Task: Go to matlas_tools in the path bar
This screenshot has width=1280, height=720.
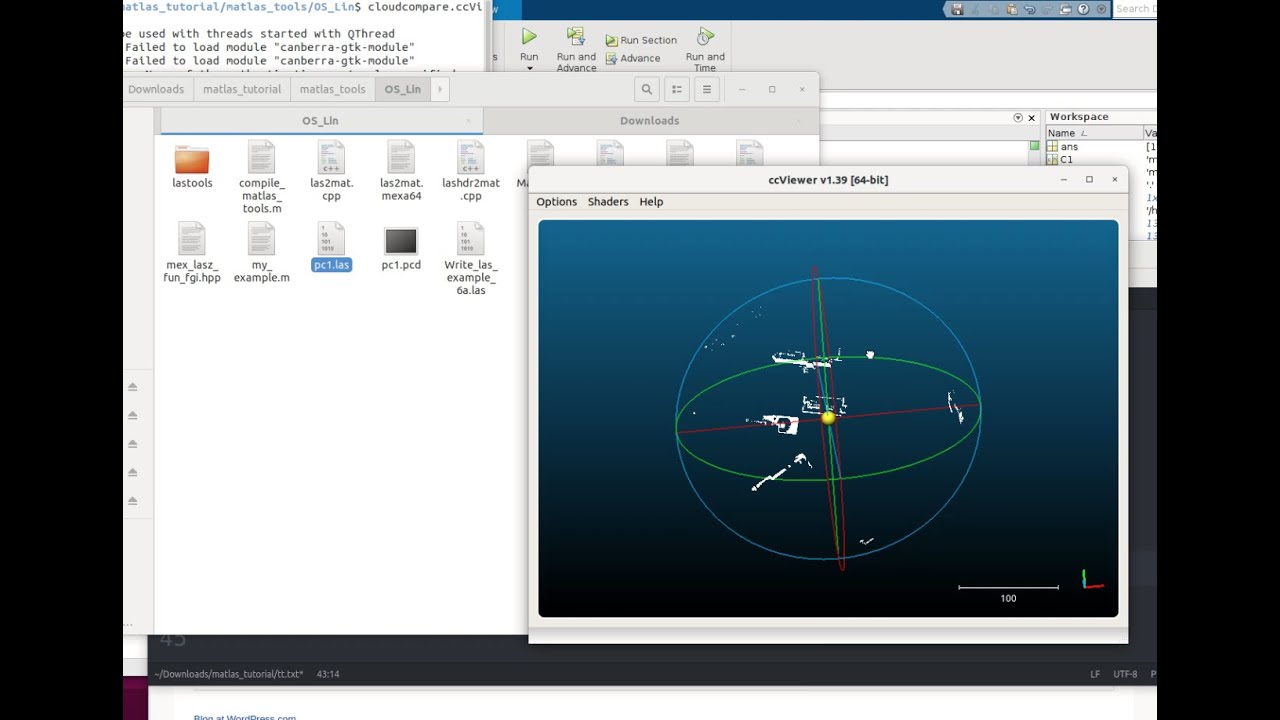Action: (x=333, y=89)
